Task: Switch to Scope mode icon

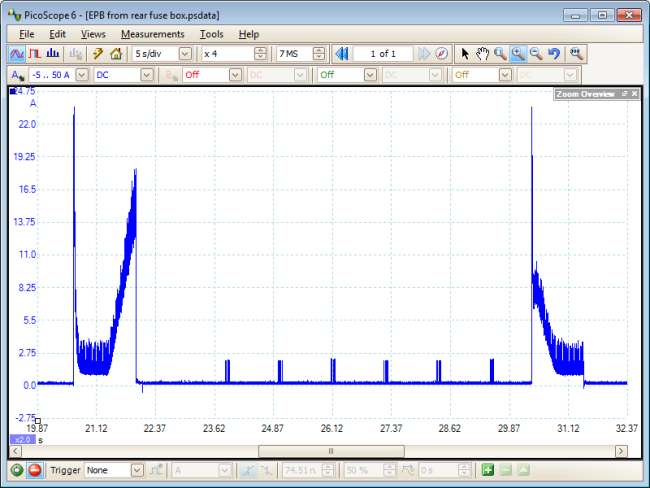Action: point(17,54)
